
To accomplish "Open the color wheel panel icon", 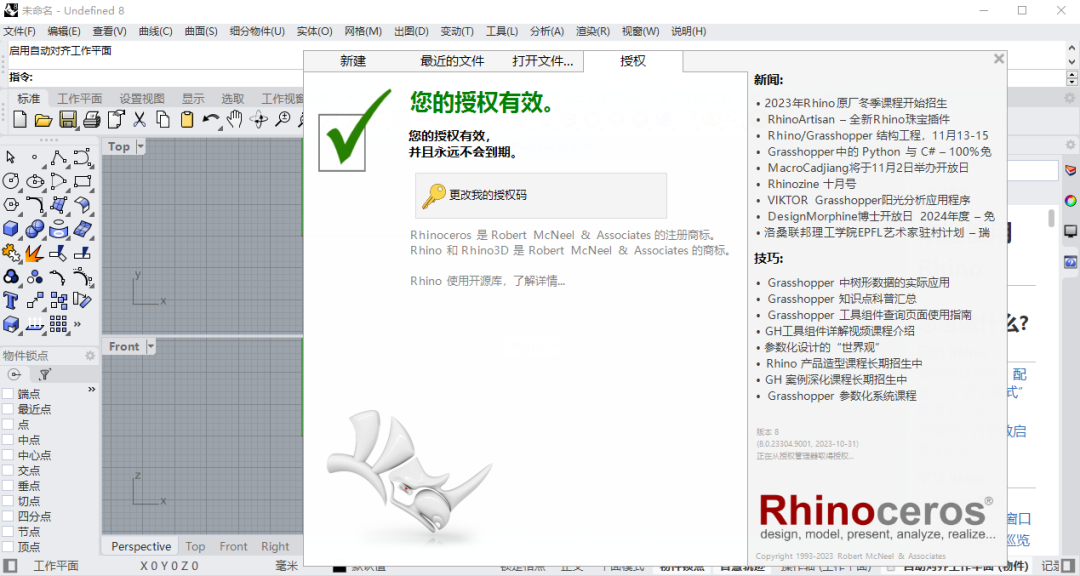I will [x=1070, y=200].
